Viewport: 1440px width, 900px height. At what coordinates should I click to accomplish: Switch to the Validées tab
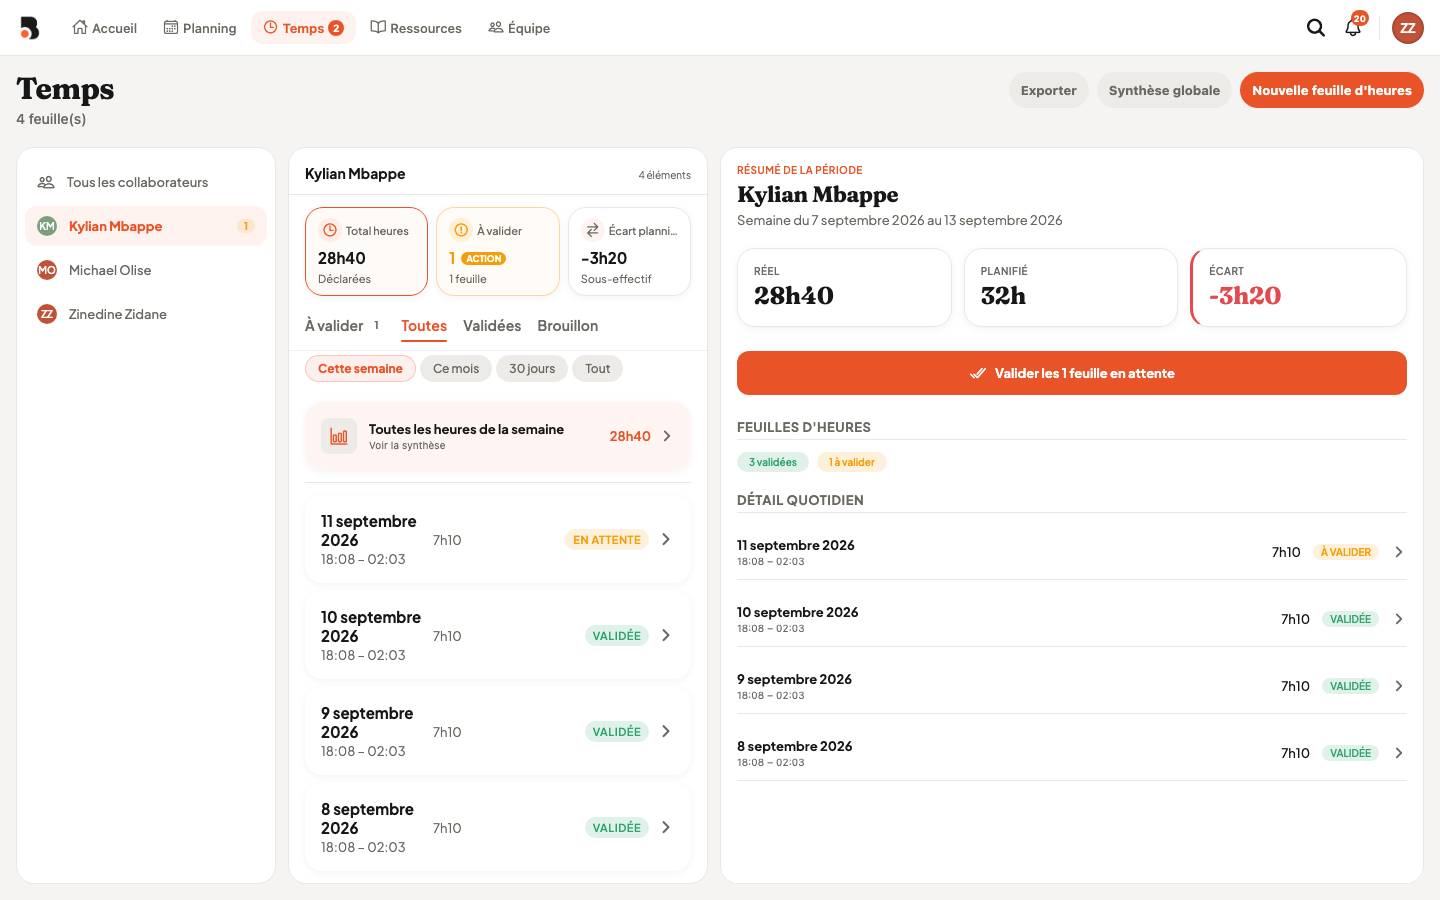click(x=492, y=326)
